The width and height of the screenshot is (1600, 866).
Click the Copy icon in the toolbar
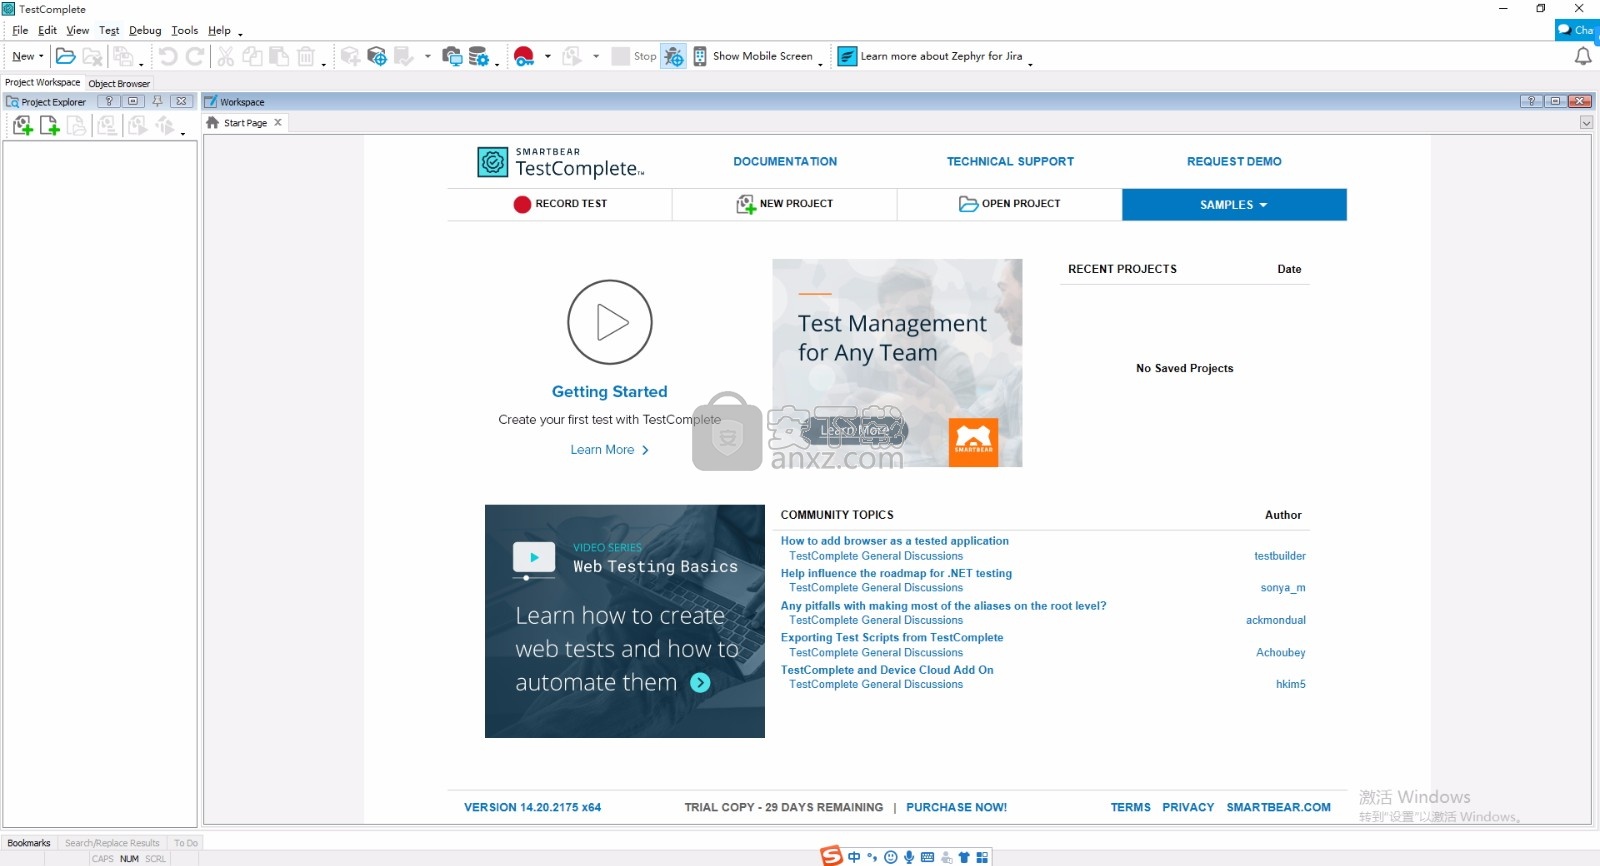[x=252, y=56]
